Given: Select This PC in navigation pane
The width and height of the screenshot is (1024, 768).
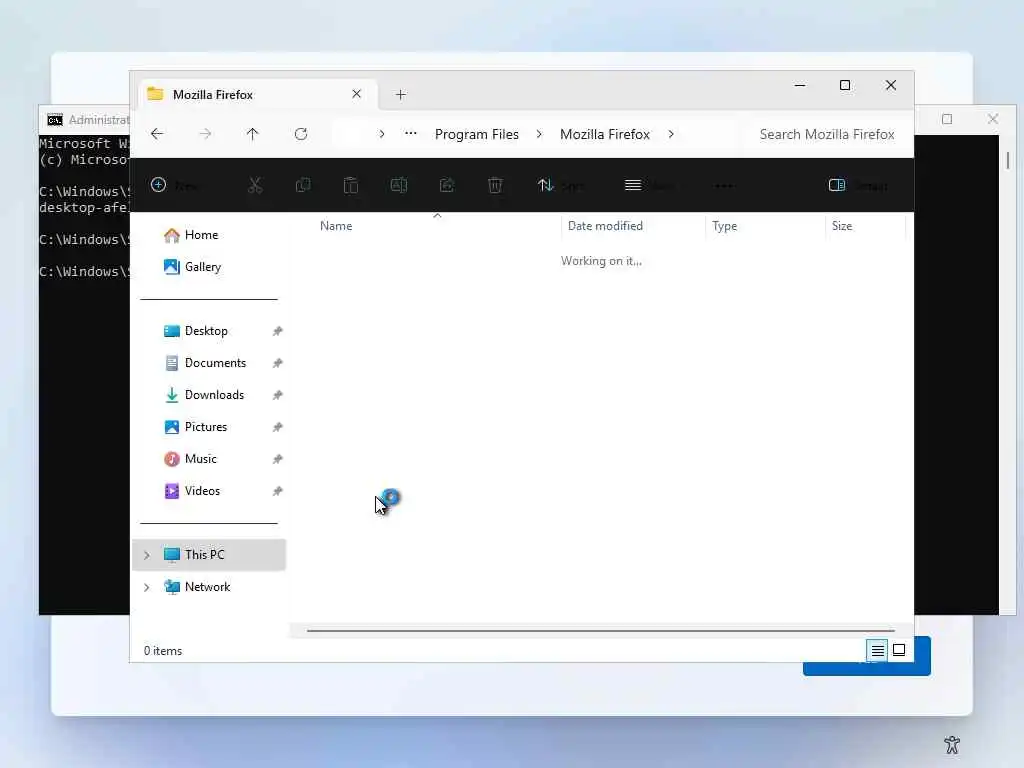Looking at the screenshot, I should [209, 555].
